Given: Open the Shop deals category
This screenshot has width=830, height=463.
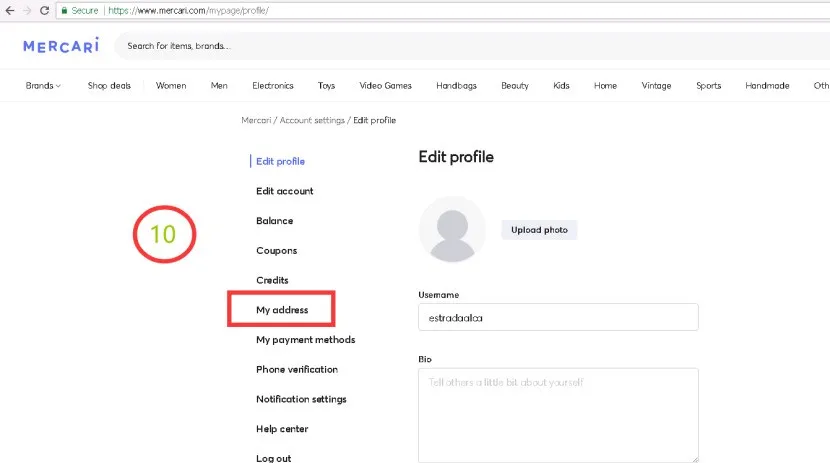Looking at the screenshot, I should [109, 86].
